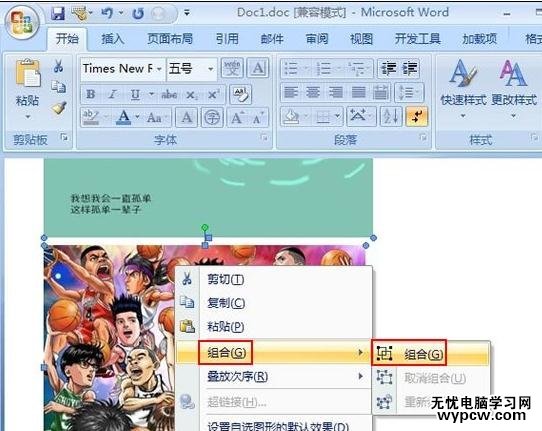Viewport: 542px width, 431px height.
Task: Apply character shading (A) icon
Action: coord(187,118)
